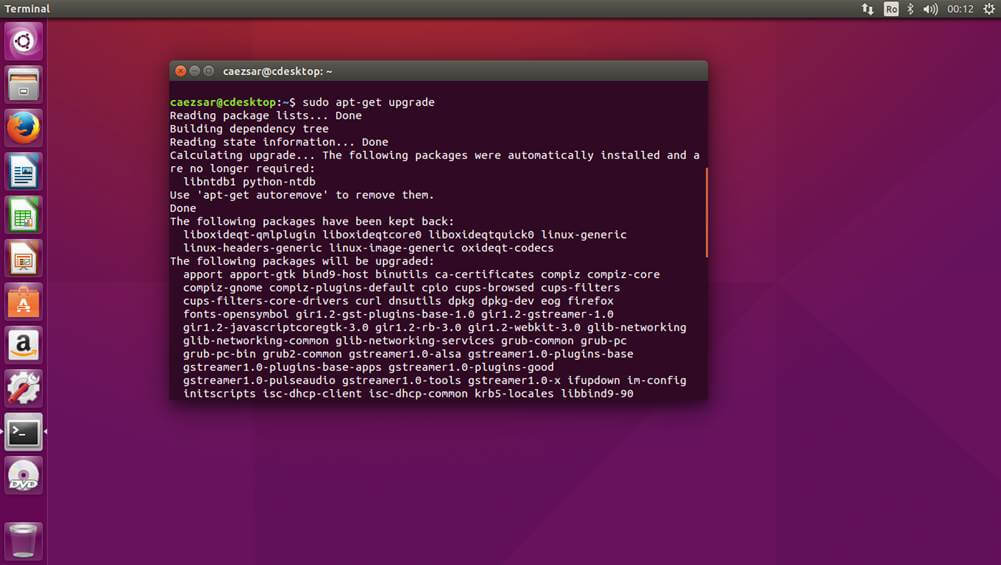
Task: Select the Terminal icon in launcher
Action: pos(23,432)
